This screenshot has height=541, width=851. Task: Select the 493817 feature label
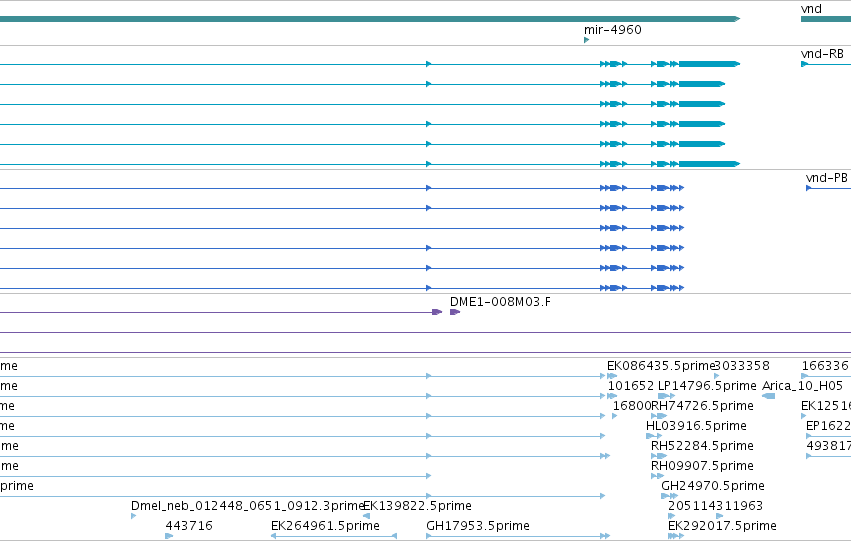828,446
